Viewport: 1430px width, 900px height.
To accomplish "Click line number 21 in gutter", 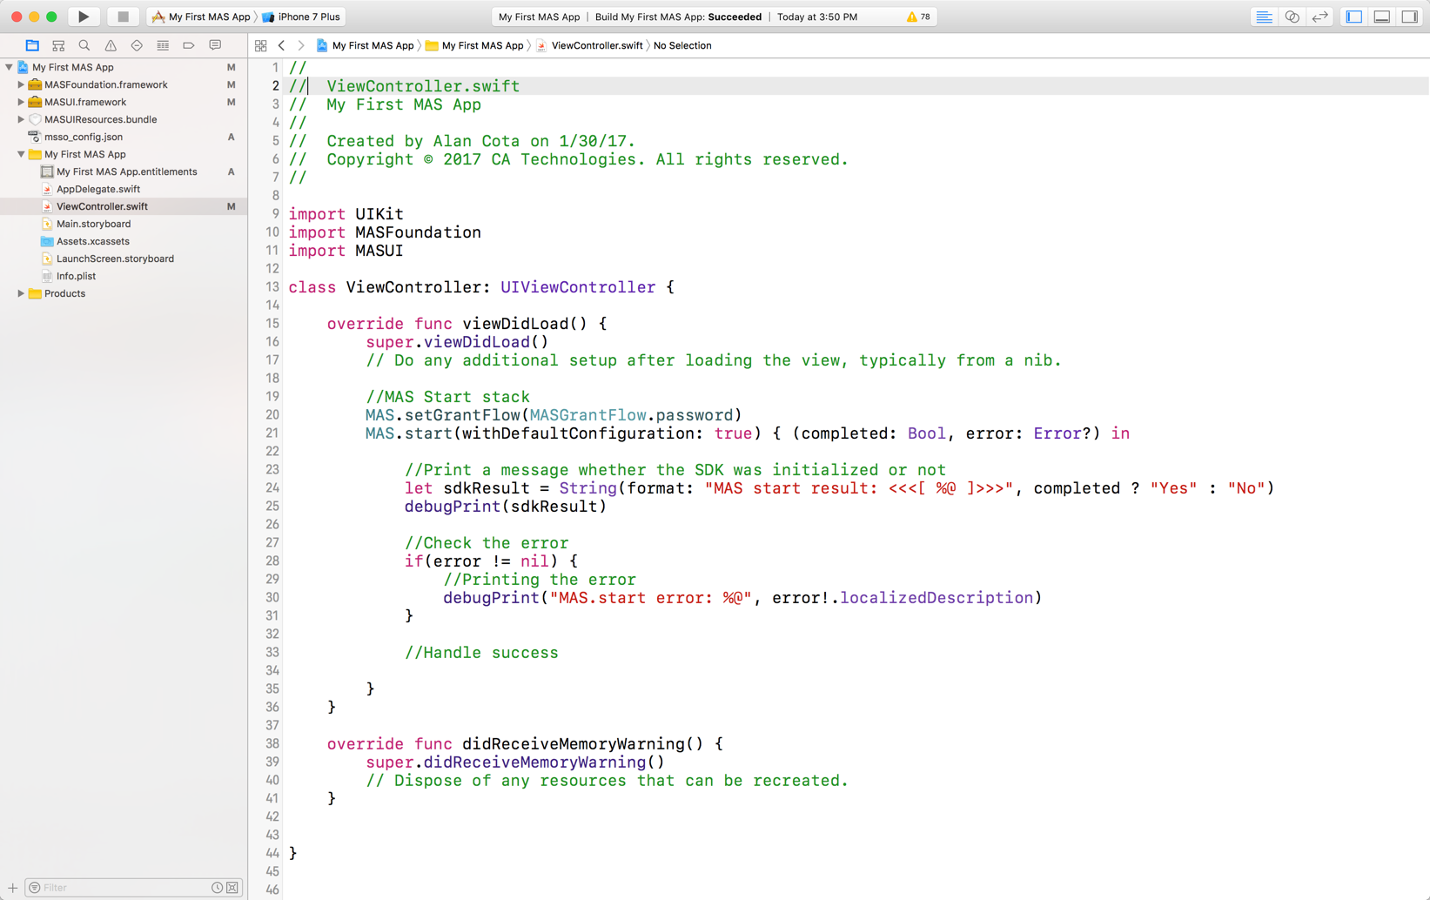I will pos(271,433).
